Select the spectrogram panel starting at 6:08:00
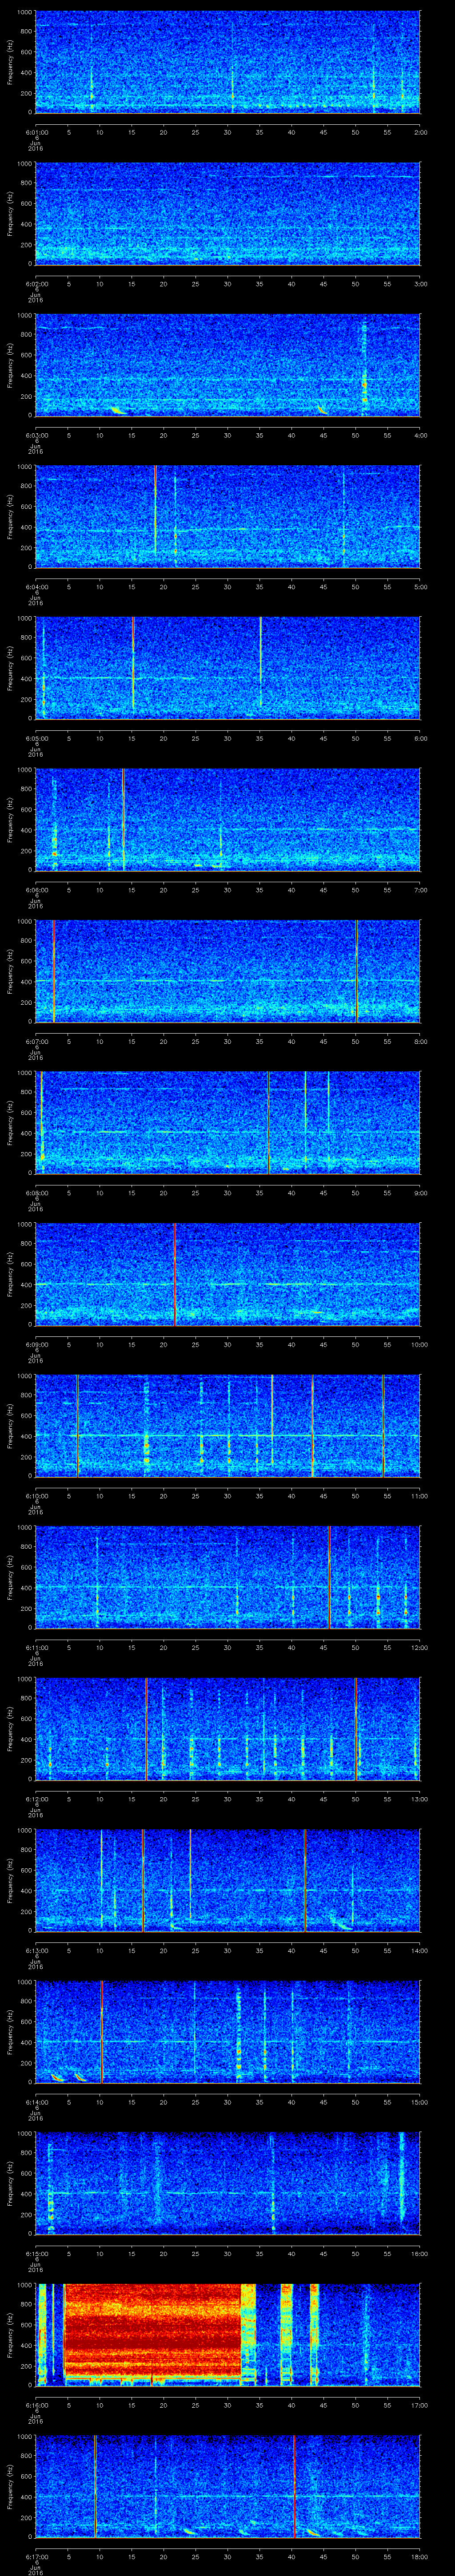This screenshot has height=2576, width=455. 228,1122
